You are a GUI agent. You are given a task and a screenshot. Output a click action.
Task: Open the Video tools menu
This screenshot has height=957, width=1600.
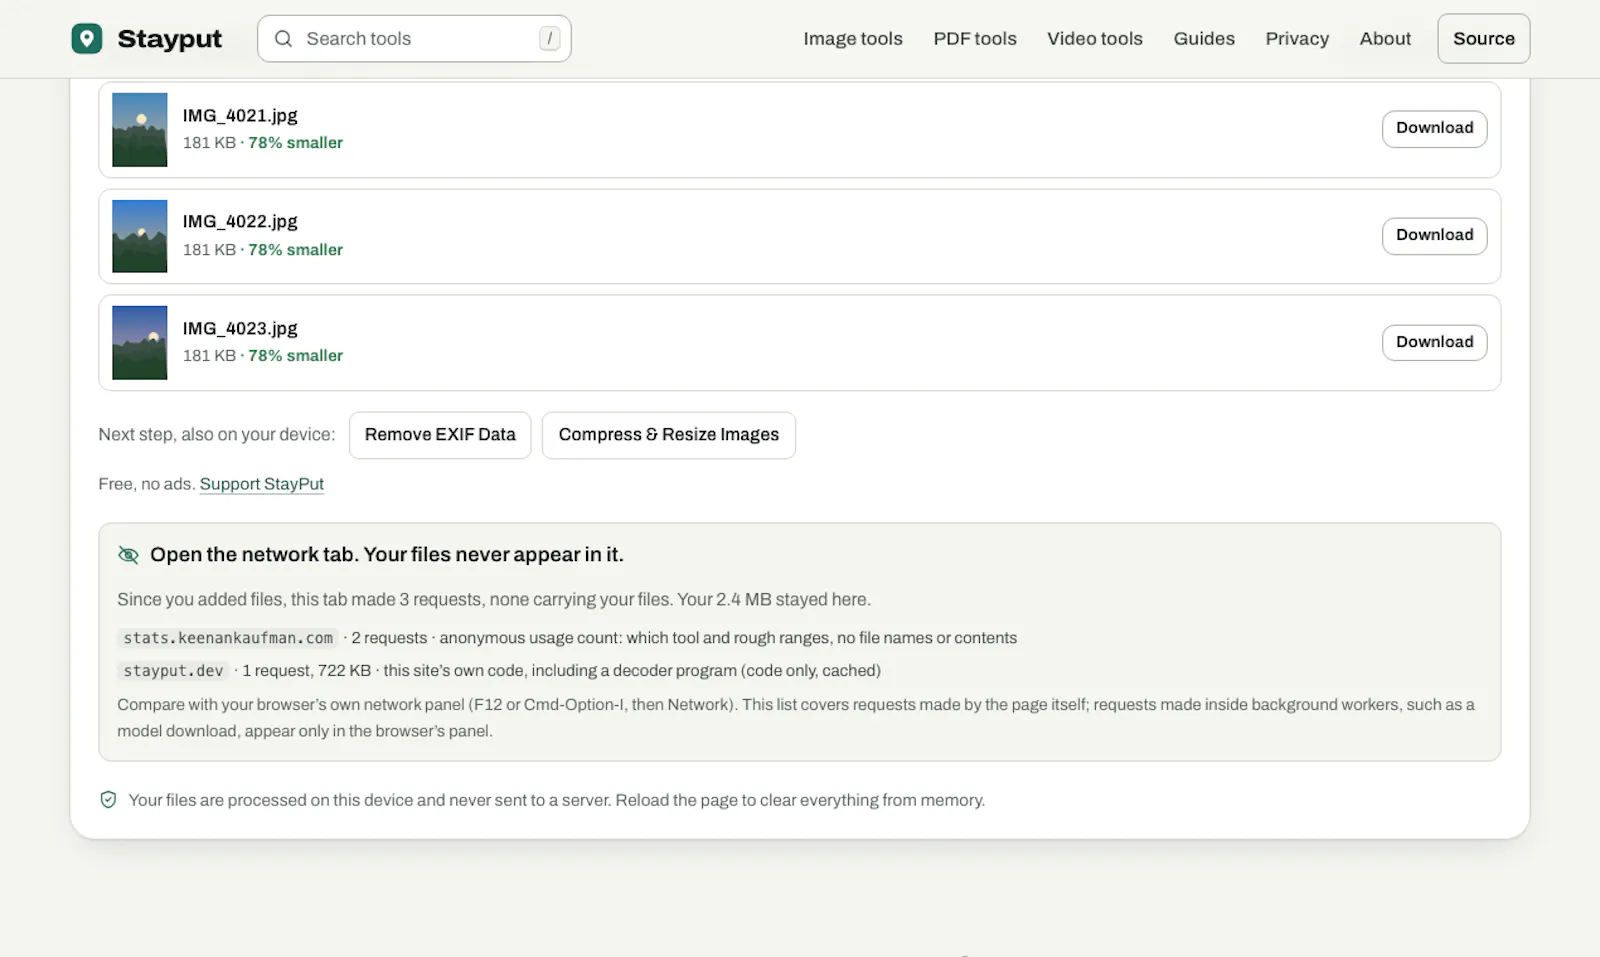point(1095,38)
